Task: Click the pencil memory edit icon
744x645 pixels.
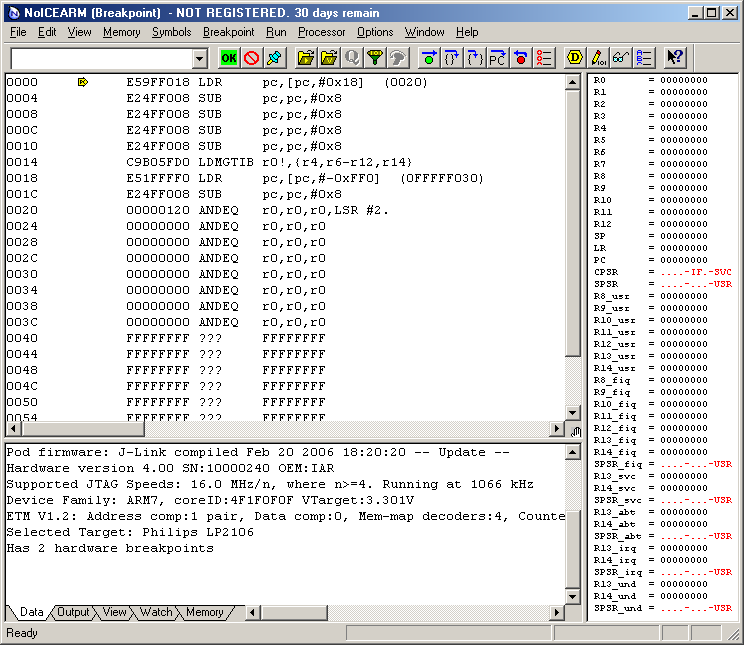Action: pos(598,58)
